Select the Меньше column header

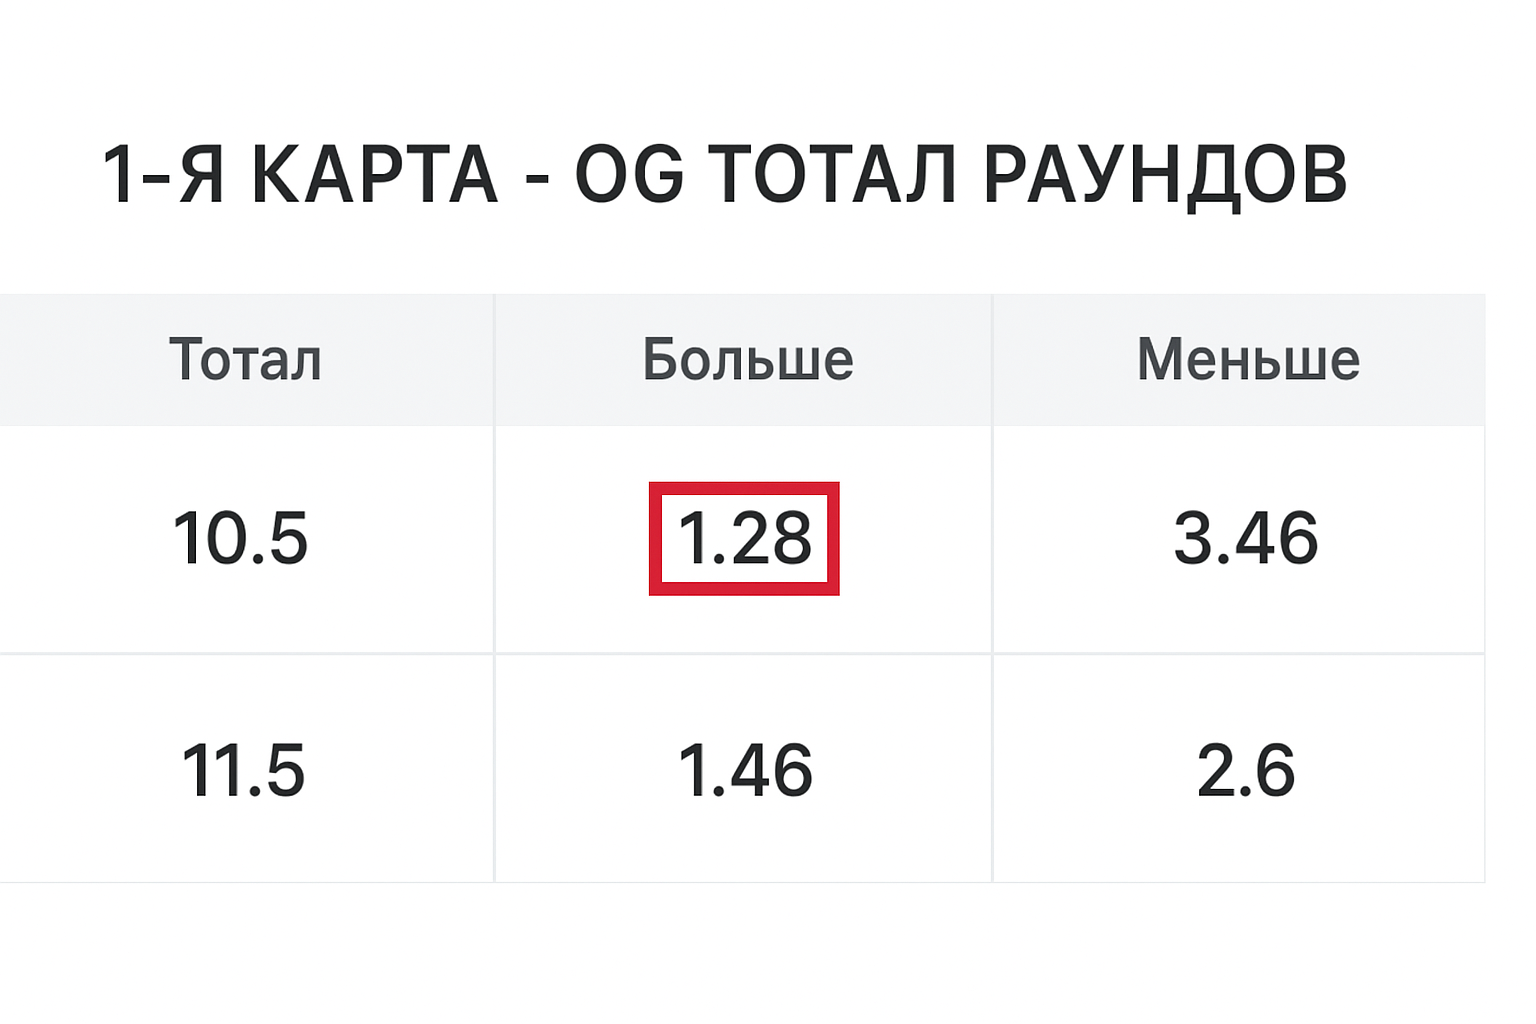[1248, 360]
